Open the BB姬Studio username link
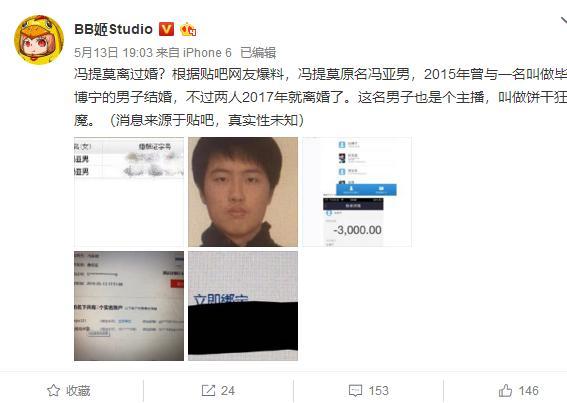The height and width of the screenshot is (403, 567). tap(114, 29)
